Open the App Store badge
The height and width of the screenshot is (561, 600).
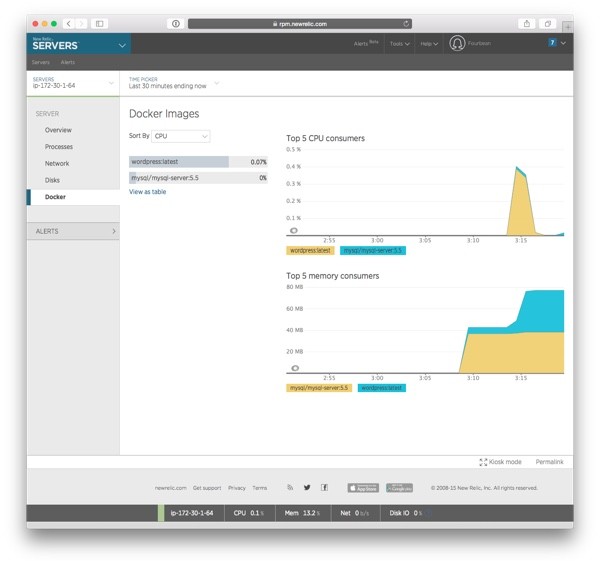(363, 488)
